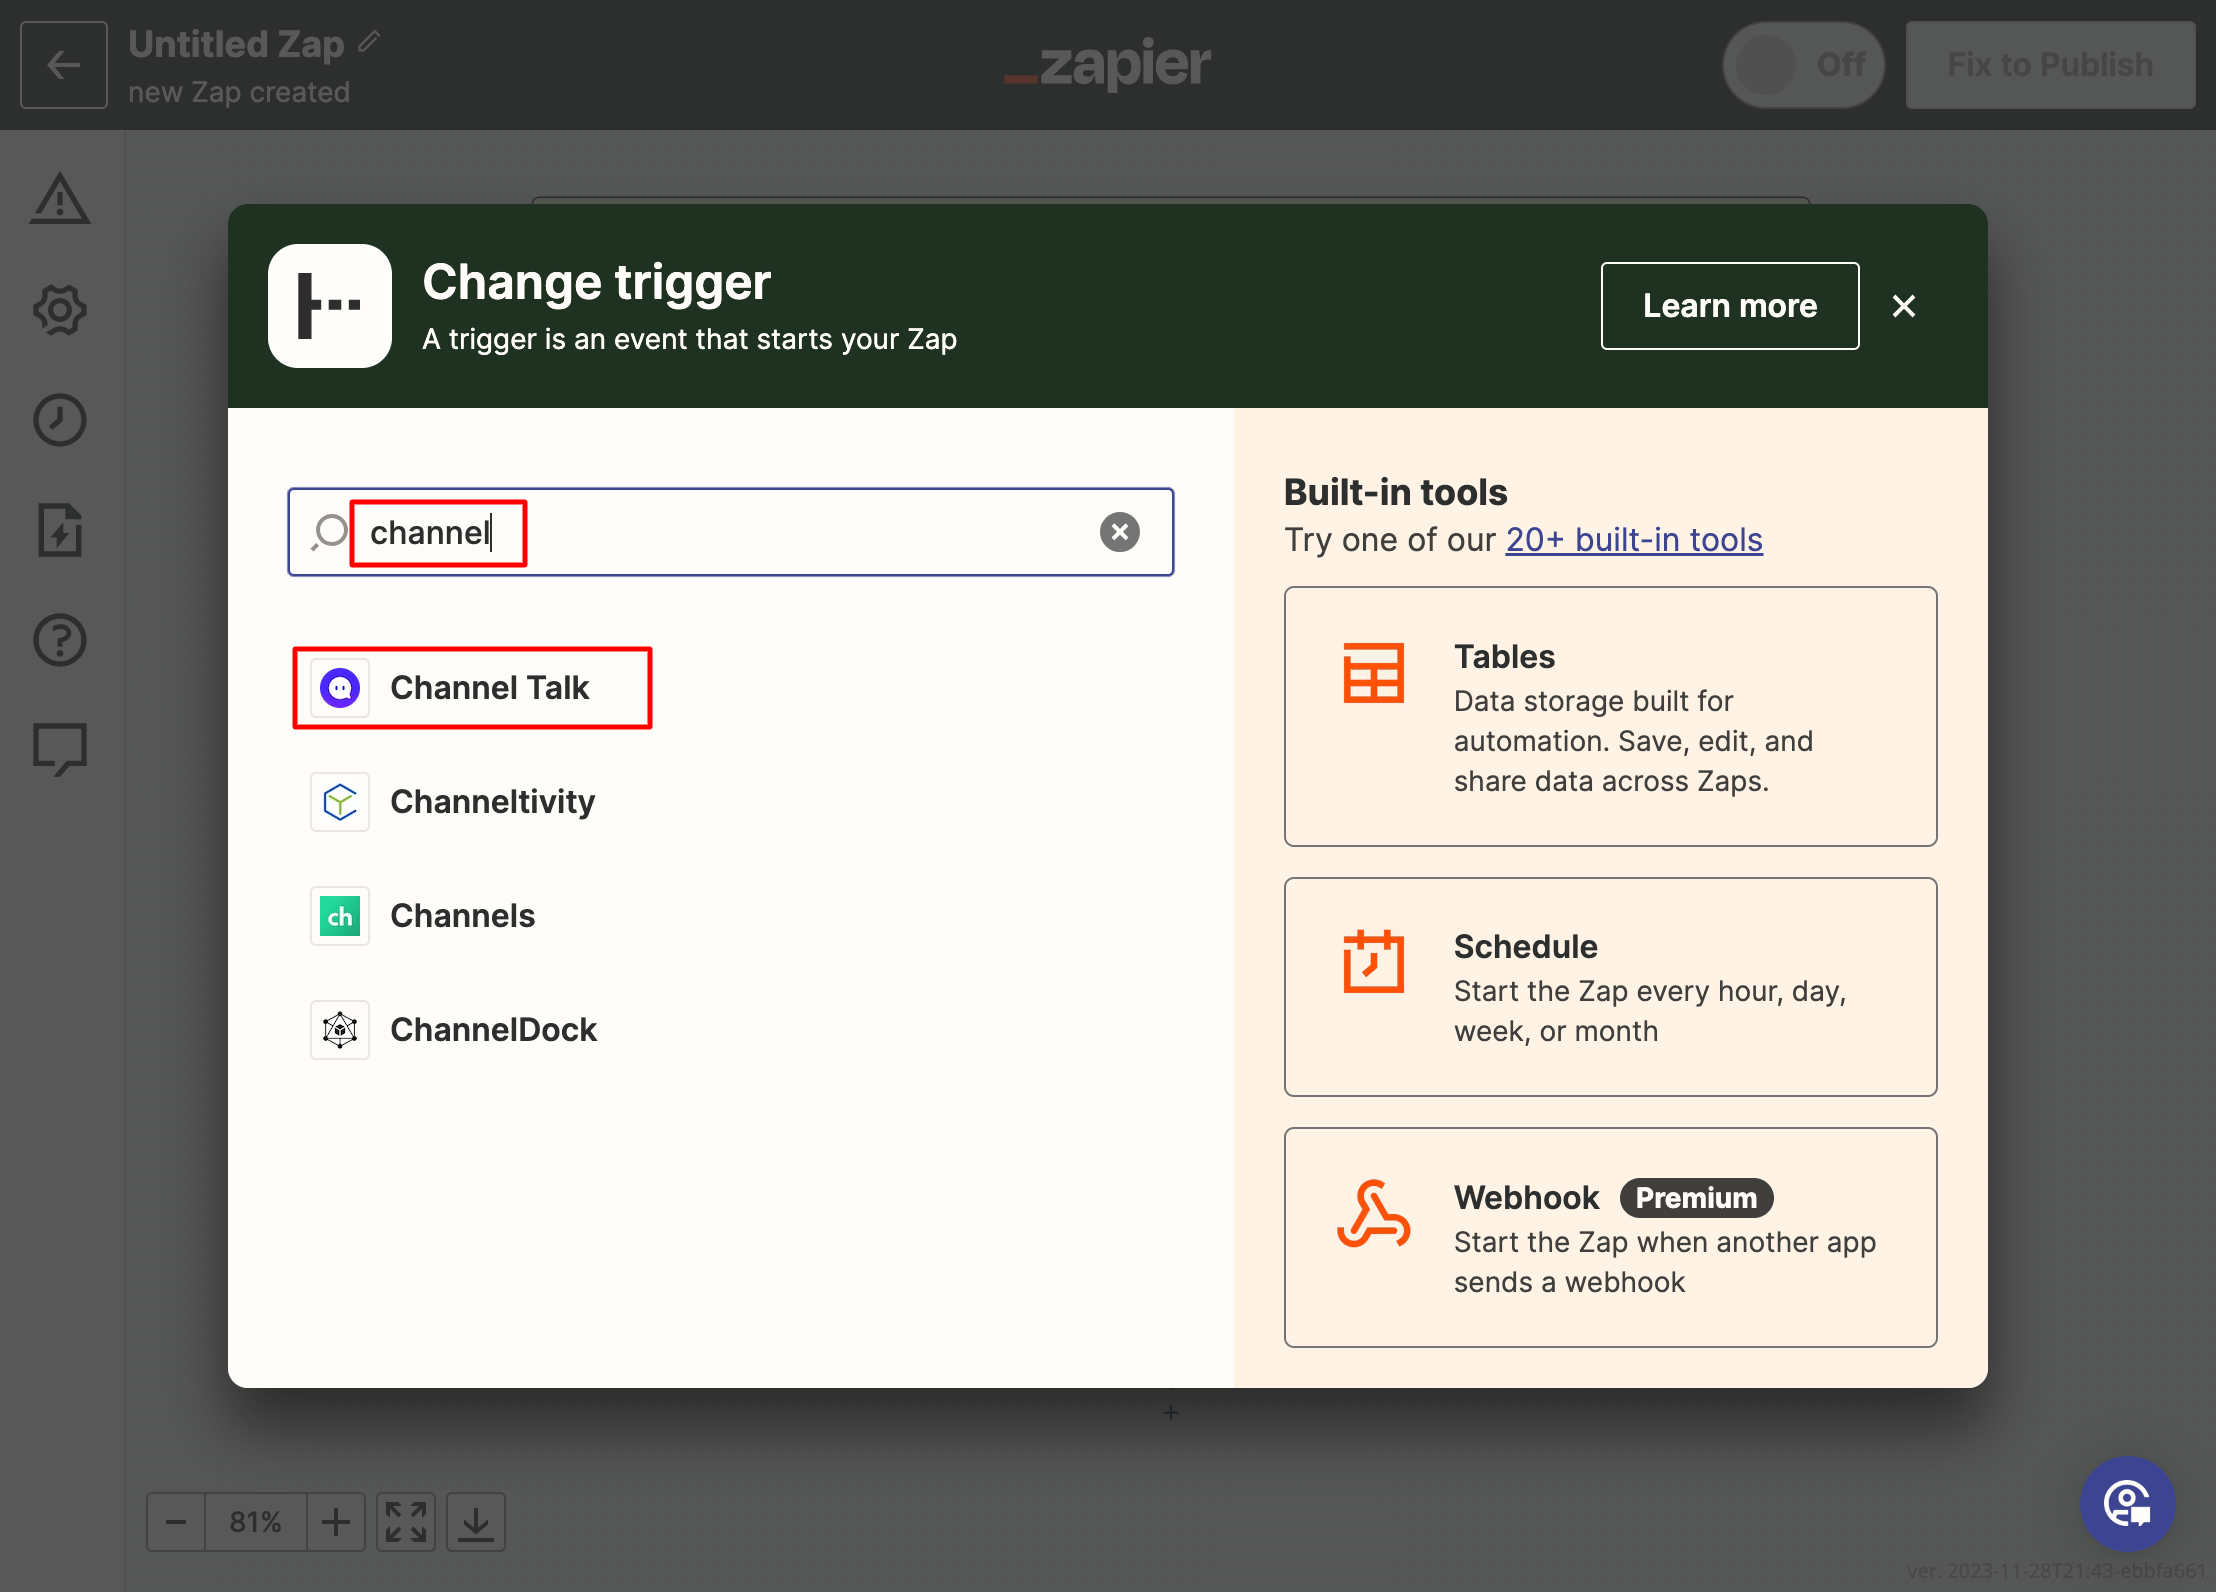Viewport: 2216px width, 1592px height.
Task: Close the Change trigger dialog
Action: (1904, 306)
